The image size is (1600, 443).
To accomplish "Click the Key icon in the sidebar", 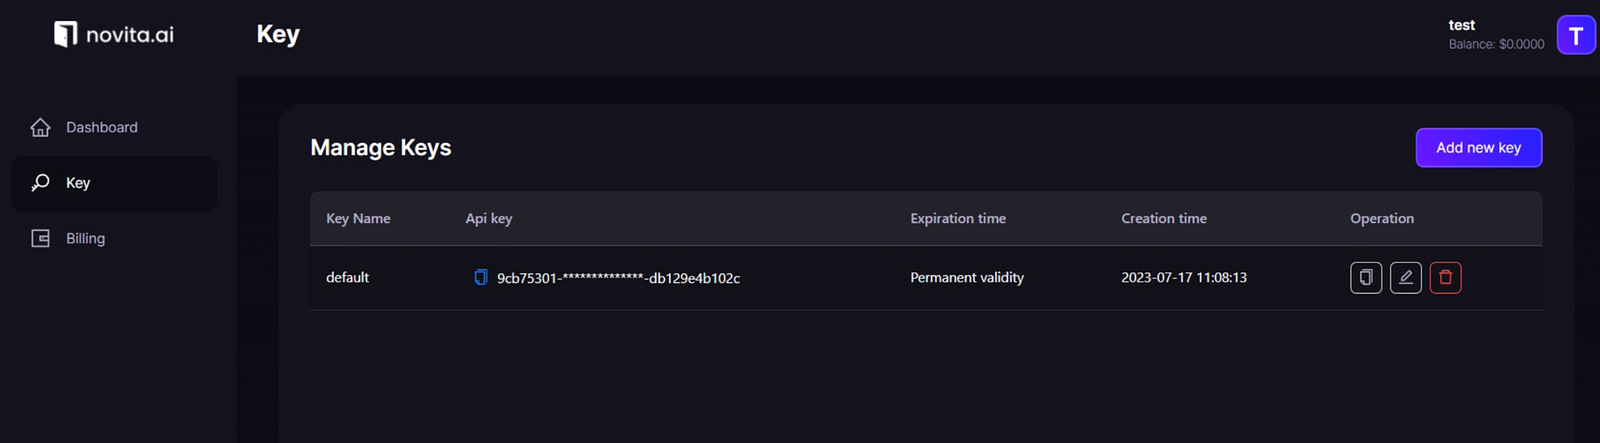I will click(x=40, y=183).
